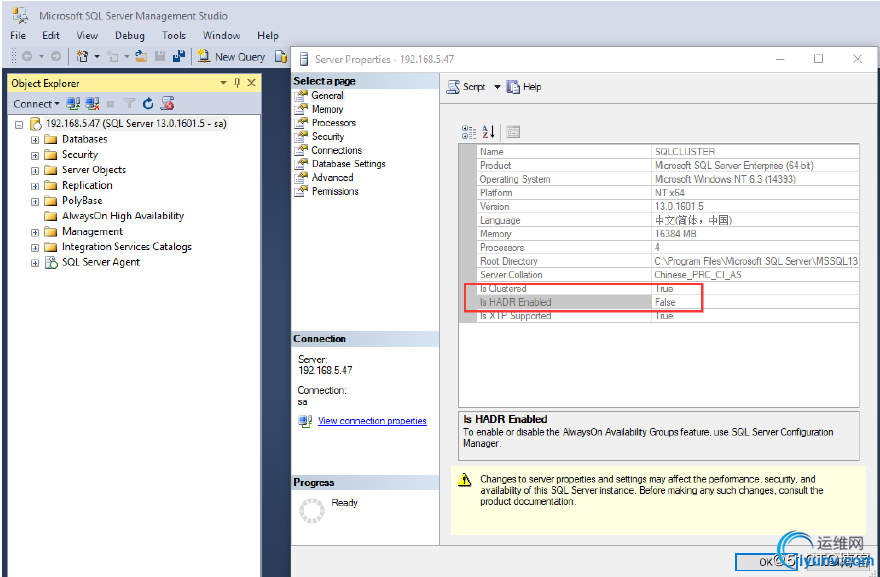Click the Property Pages icon
The image size is (880, 577).
click(513, 132)
